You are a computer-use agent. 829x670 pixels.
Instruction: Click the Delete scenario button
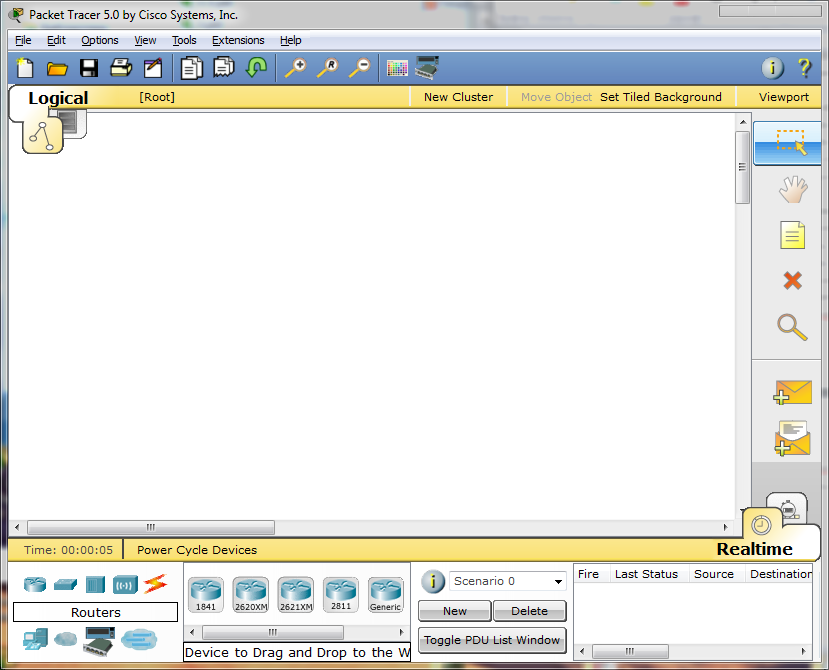(x=529, y=611)
